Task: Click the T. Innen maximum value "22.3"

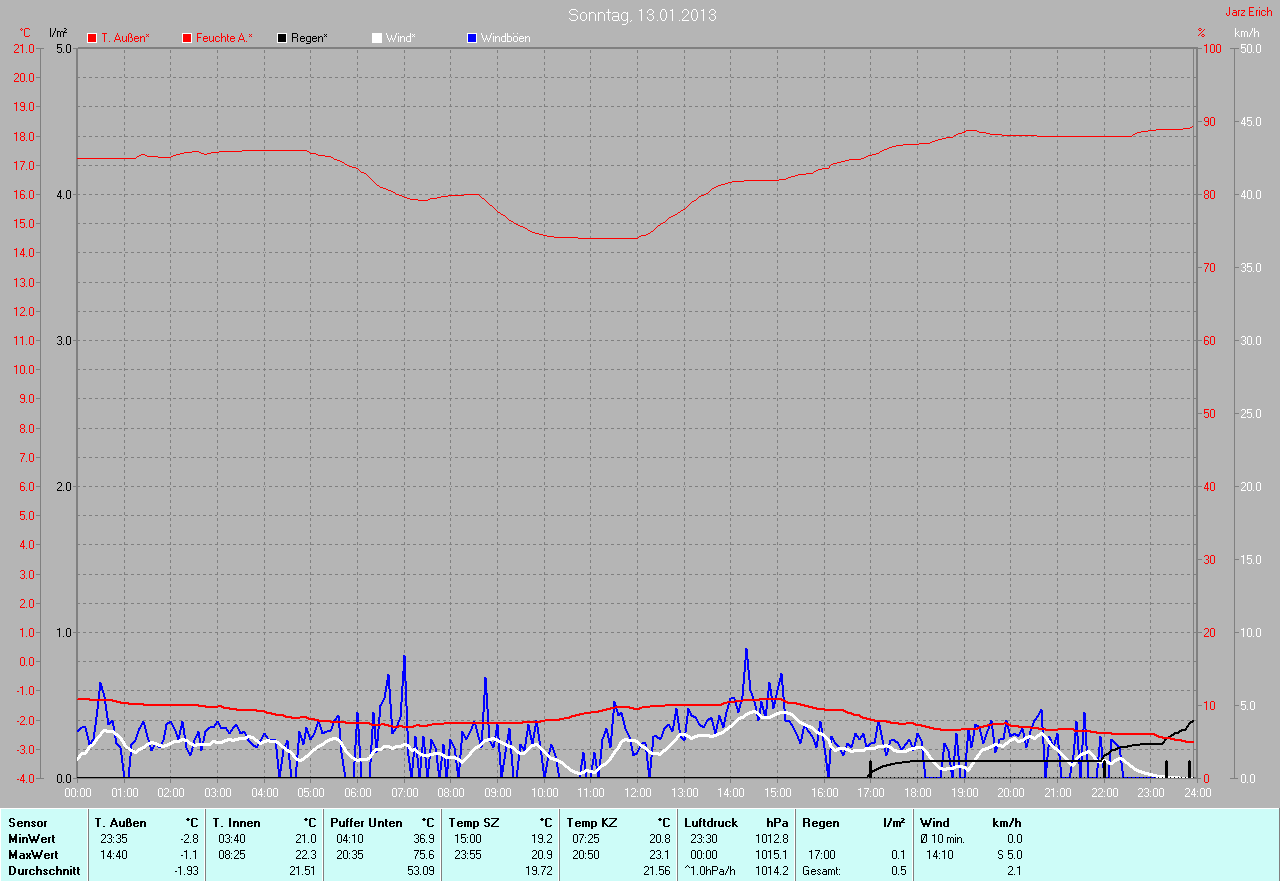Action: click(x=305, y=855)
